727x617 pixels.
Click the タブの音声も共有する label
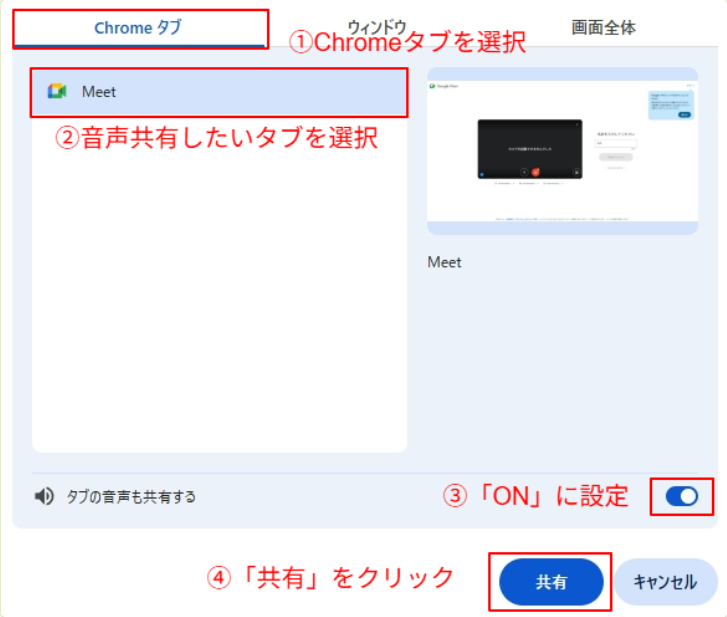131,497
